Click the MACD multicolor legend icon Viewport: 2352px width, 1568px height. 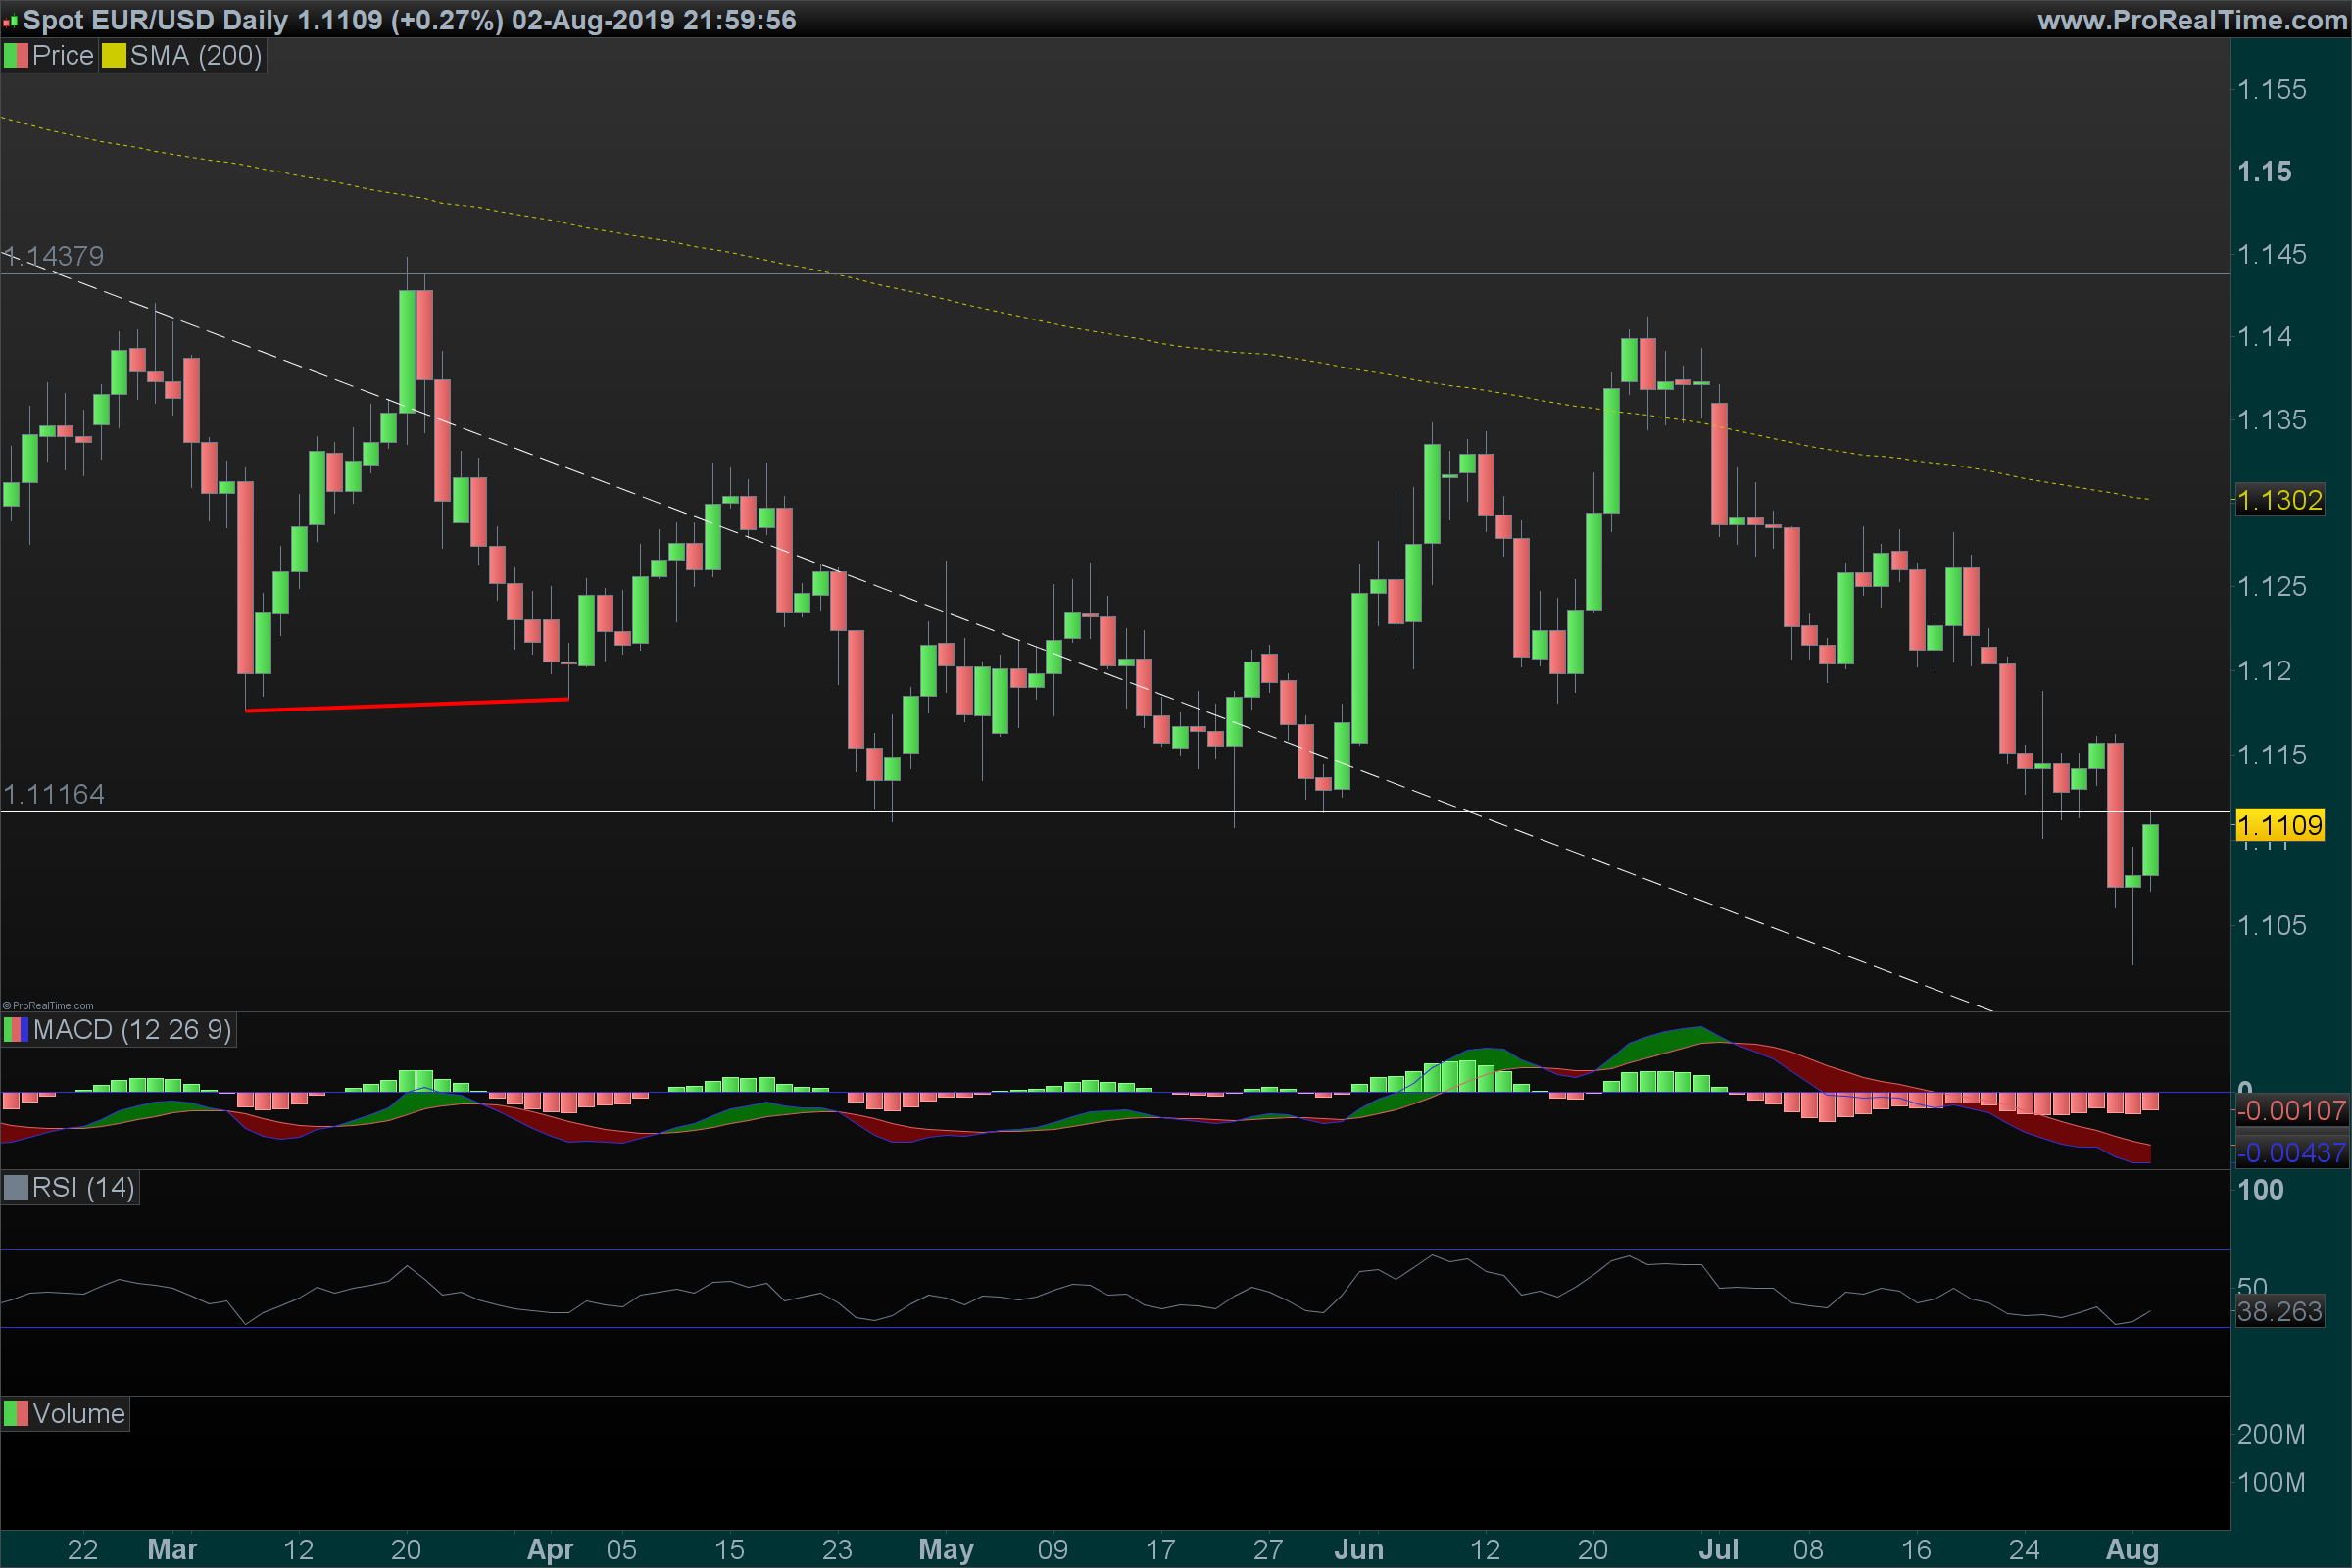coord(16,1030)
